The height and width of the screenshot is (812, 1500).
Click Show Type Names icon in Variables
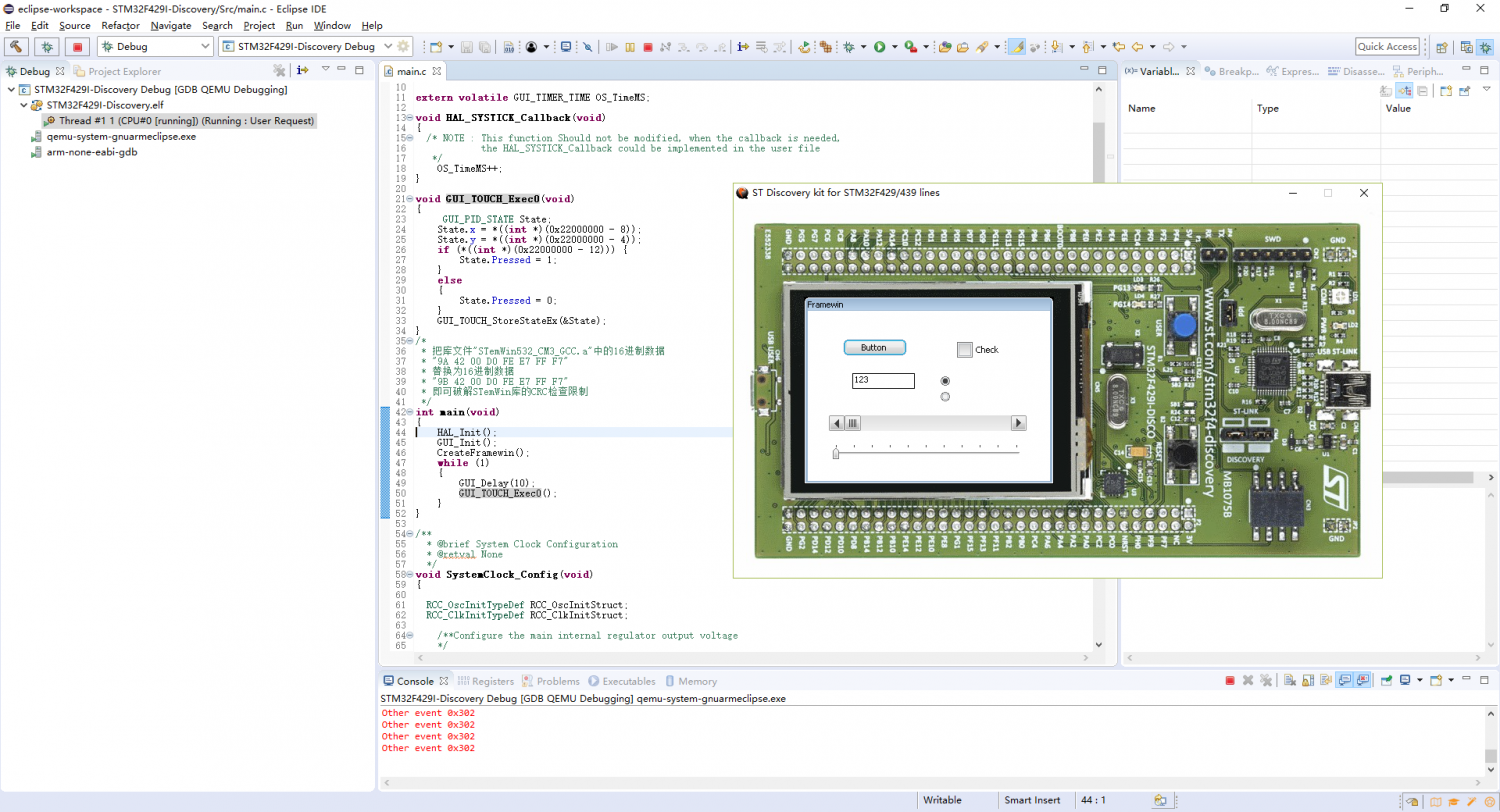tap(1386, 90)
